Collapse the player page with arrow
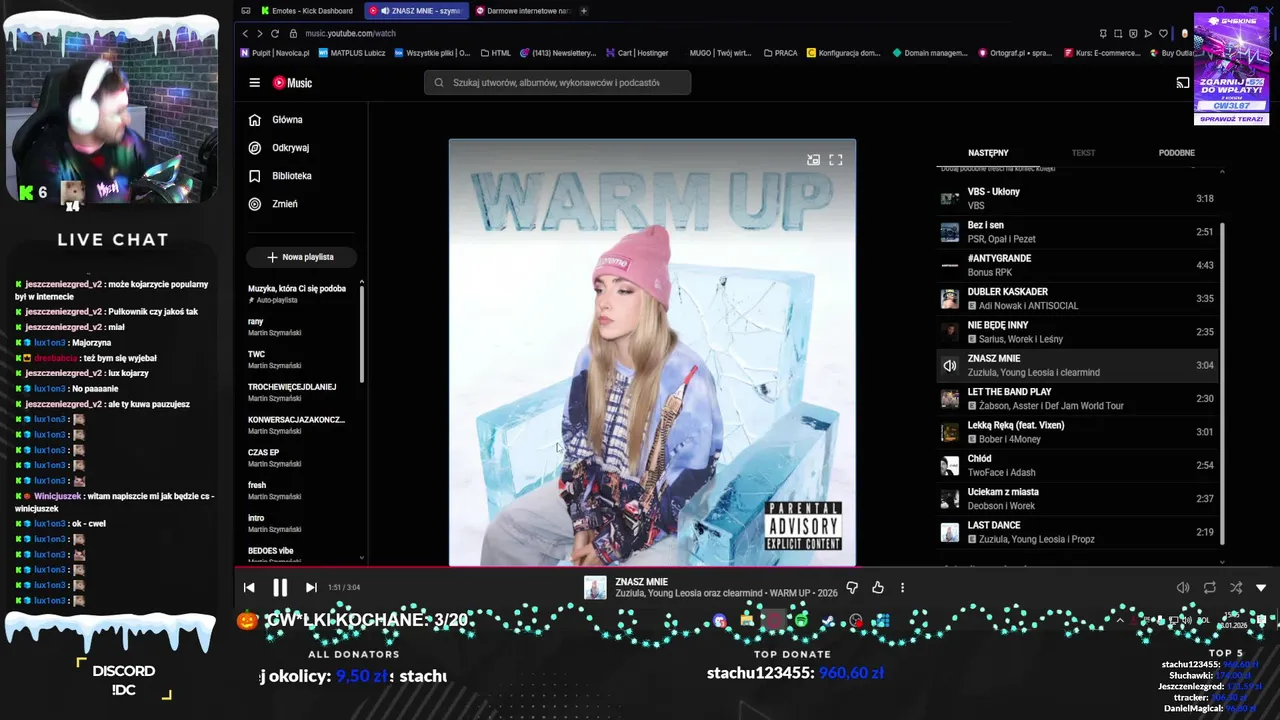The height and width of the screenshot is (720, 1280). click(x=1261, y=588)
